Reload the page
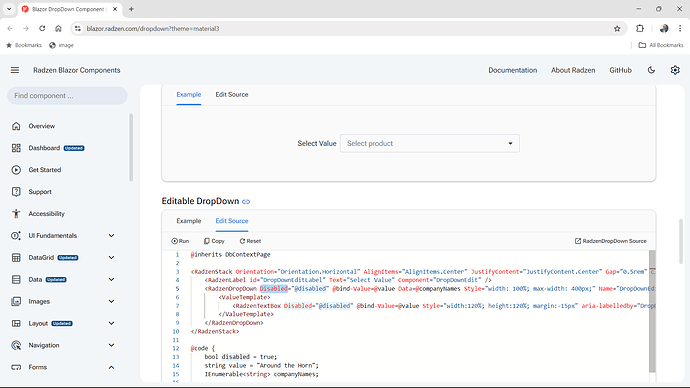690x388 pixels. (42, 29)
